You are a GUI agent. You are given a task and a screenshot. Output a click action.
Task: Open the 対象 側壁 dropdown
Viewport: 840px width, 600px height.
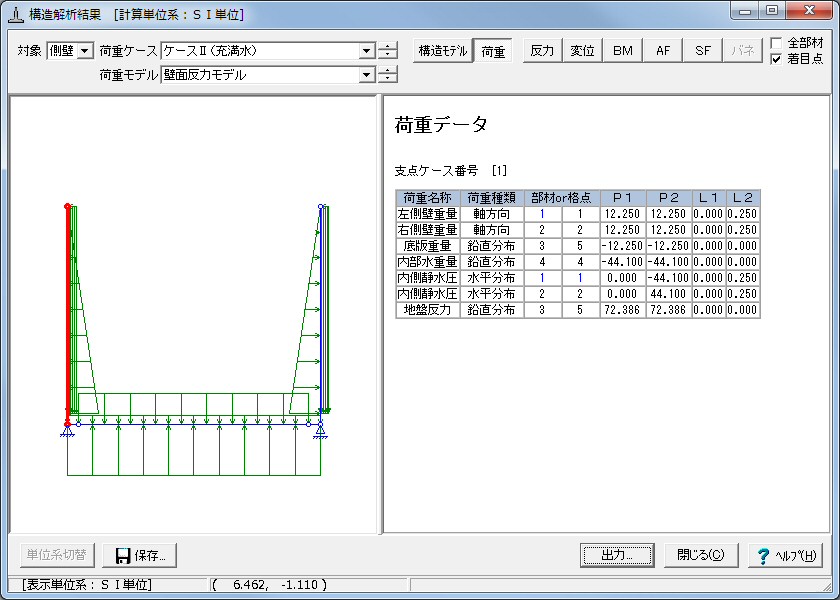pos(85,51)
